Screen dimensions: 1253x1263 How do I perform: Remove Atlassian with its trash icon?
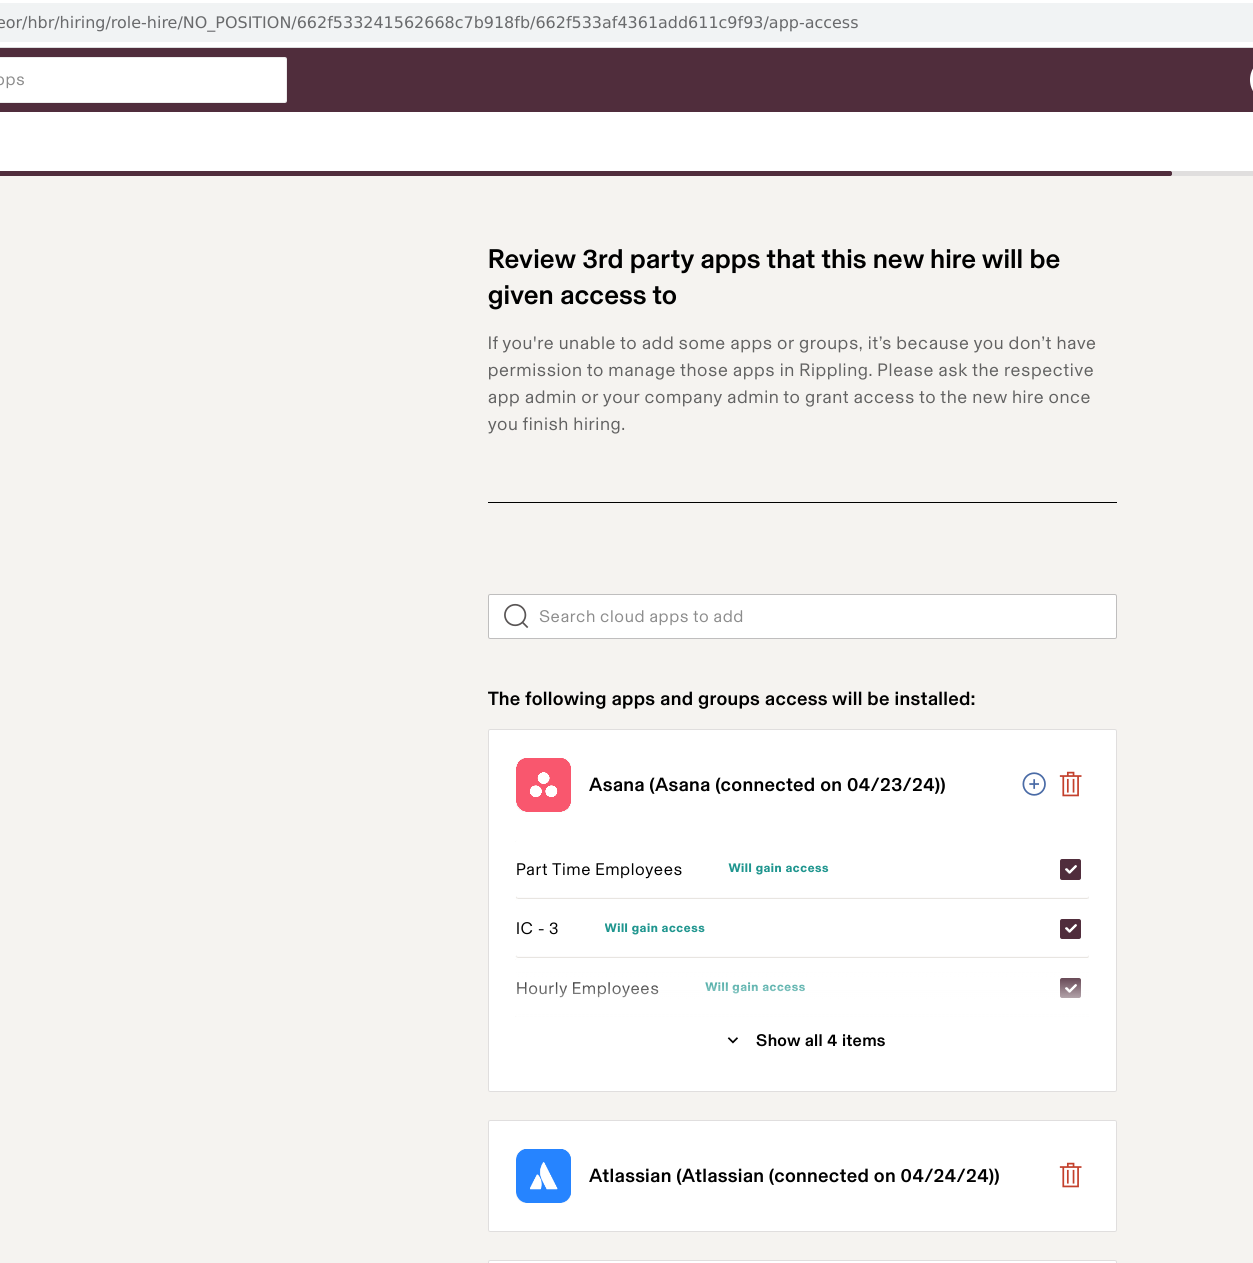(1071, 1176)
